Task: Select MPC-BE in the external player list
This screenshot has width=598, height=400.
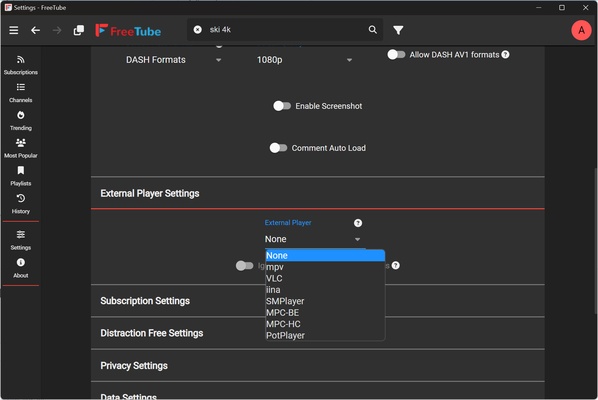Action: pos(325,313)
